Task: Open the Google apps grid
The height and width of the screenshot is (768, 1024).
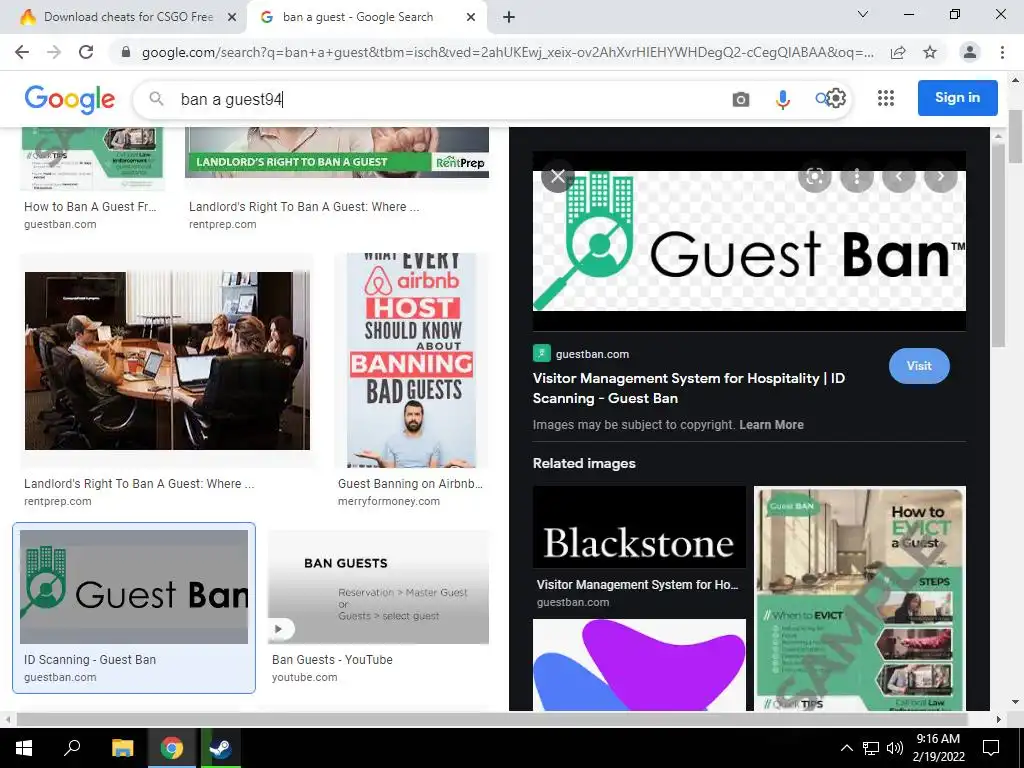Action: [x=886, y=98]
